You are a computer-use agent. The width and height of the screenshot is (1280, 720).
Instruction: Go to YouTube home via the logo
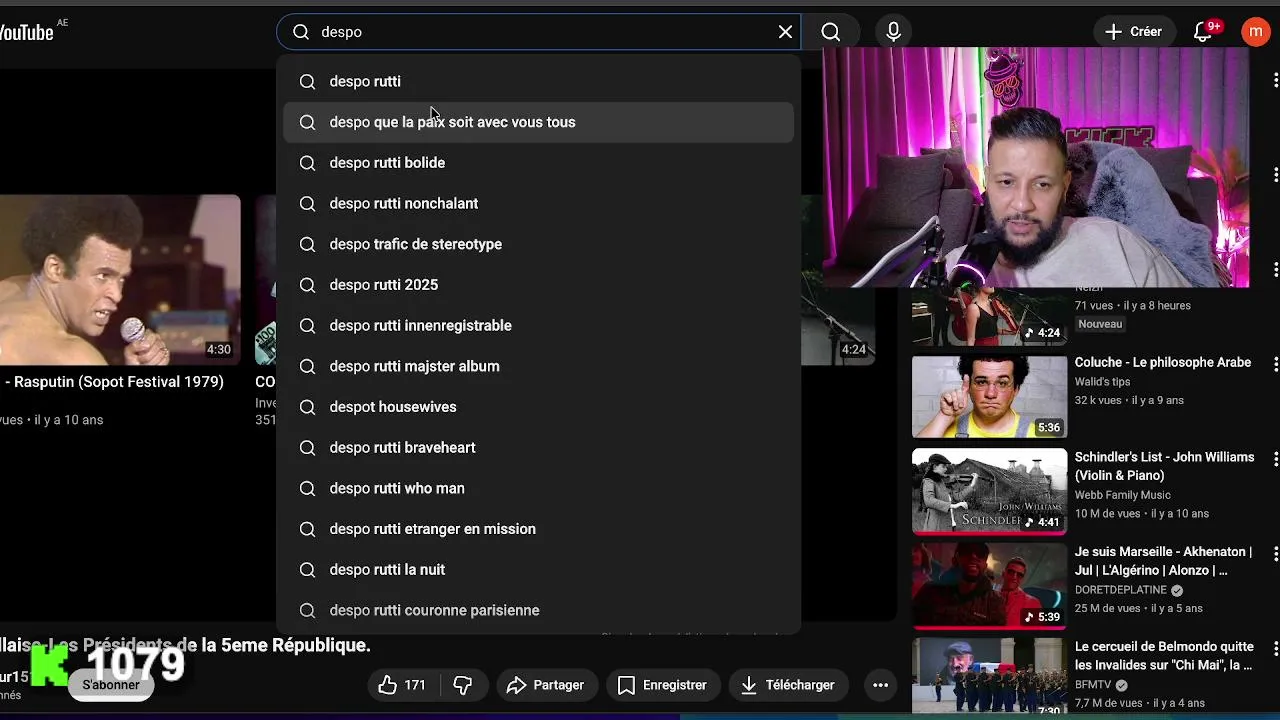coord(27,32)
